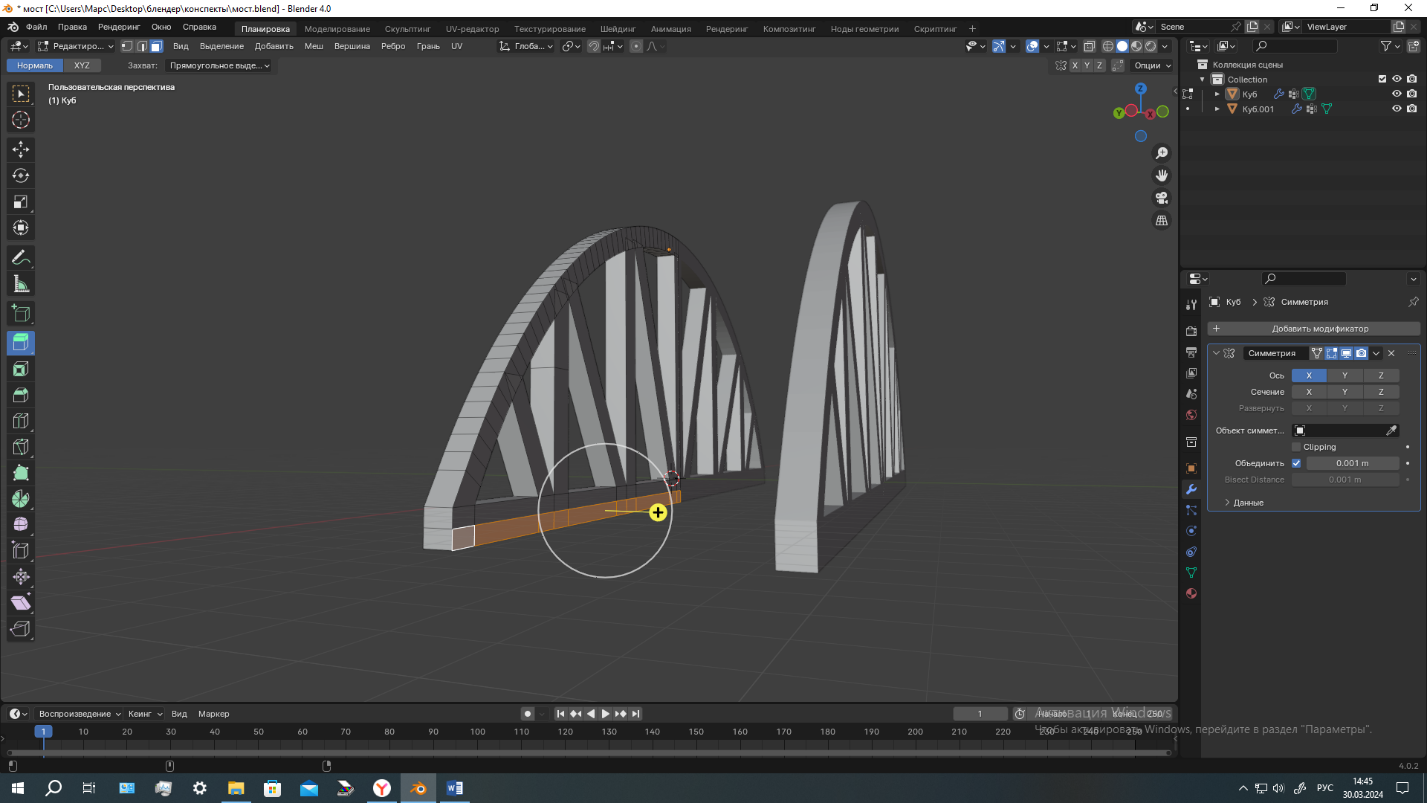Open the Material properties tab

click(x=1191, y=594)
